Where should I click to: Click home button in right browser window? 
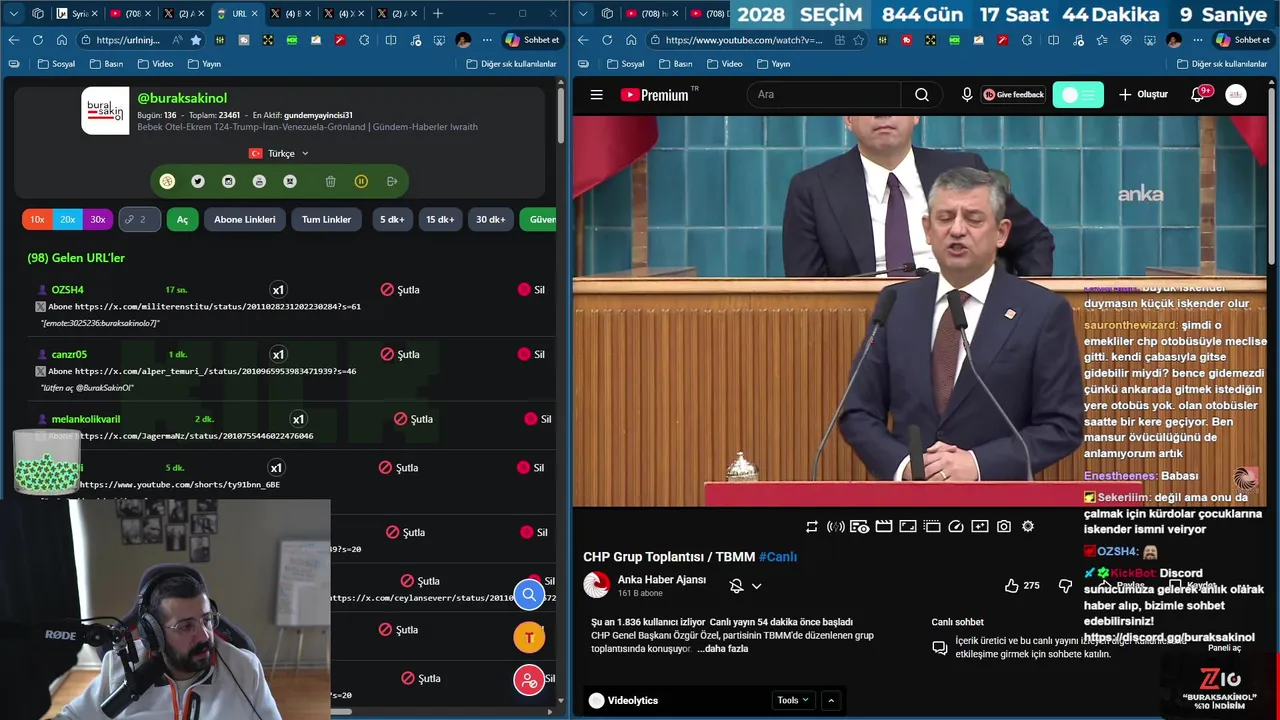631,40
